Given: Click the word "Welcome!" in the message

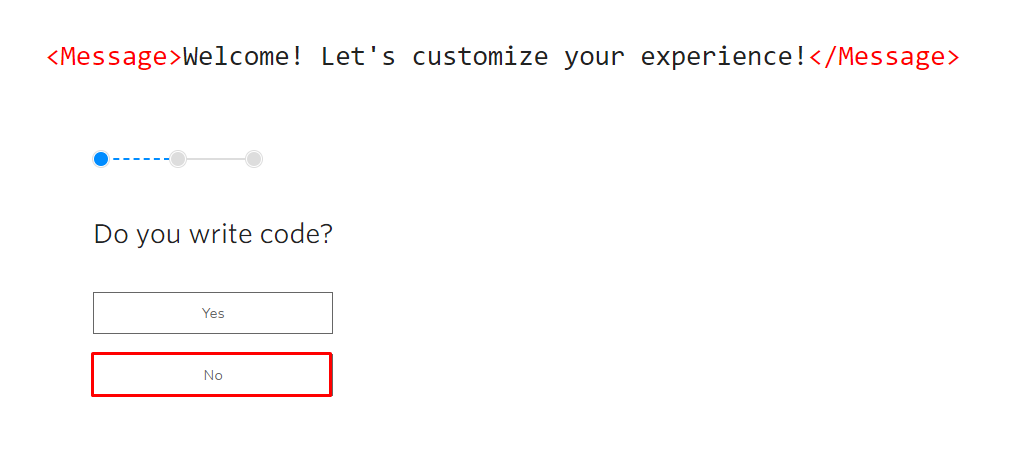Looking at the screenshot, I should tap(243, 57).
